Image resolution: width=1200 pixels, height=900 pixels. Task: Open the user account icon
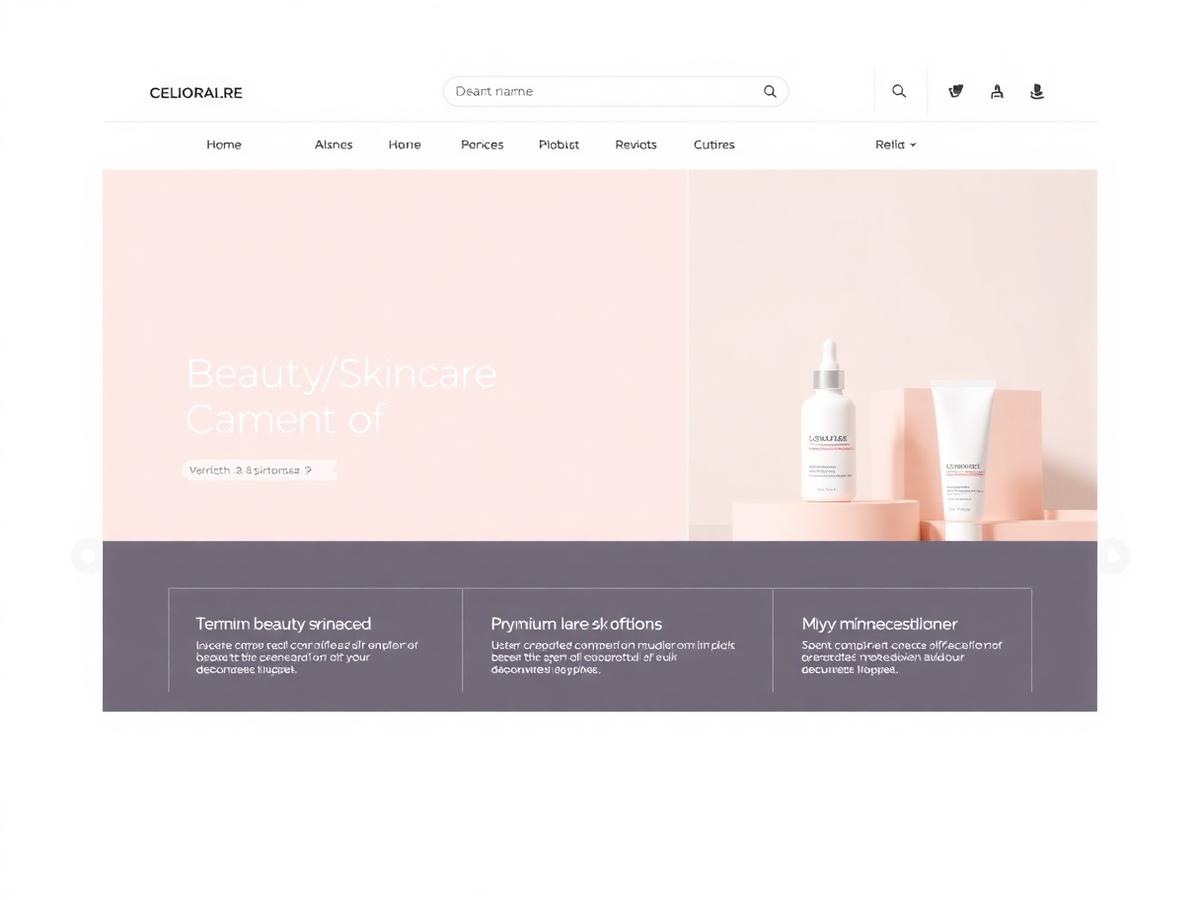(997, 91)
